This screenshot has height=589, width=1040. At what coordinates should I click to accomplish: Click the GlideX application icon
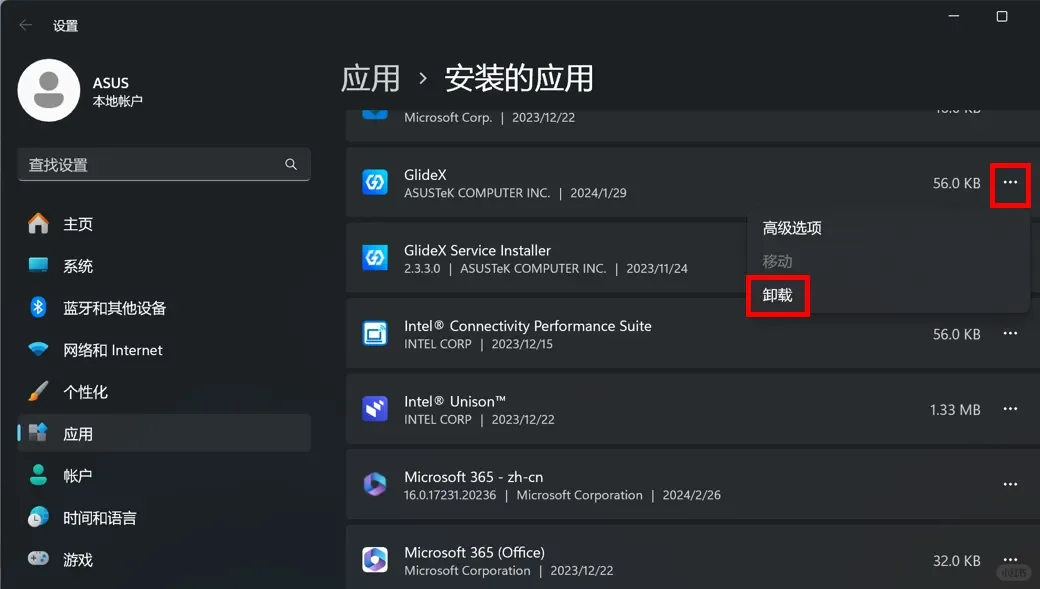point(375,183)
